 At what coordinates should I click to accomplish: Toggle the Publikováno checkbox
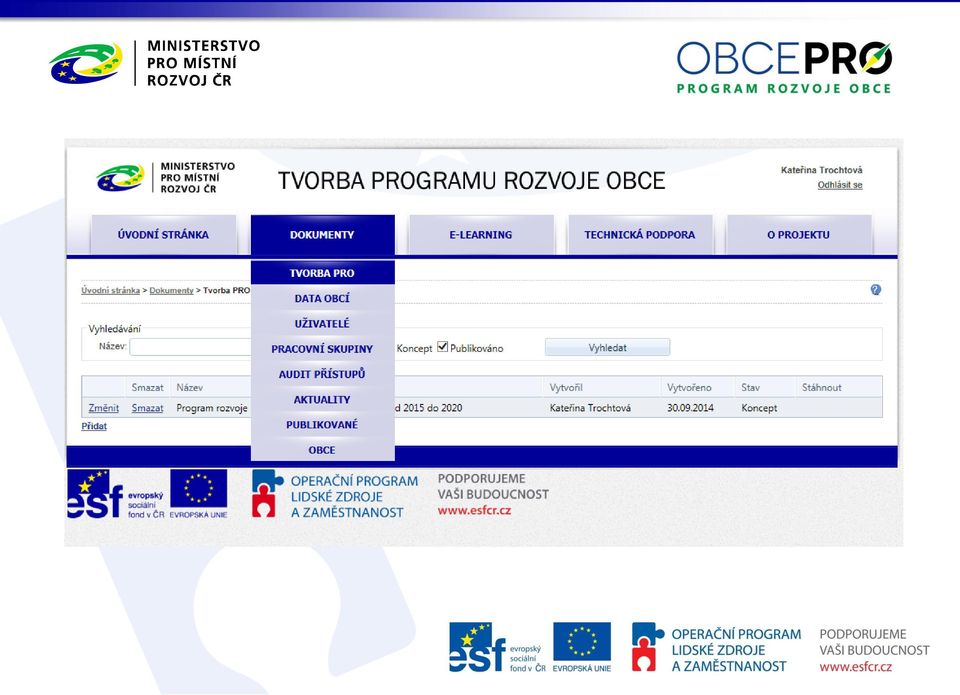[x=443, y=347]
